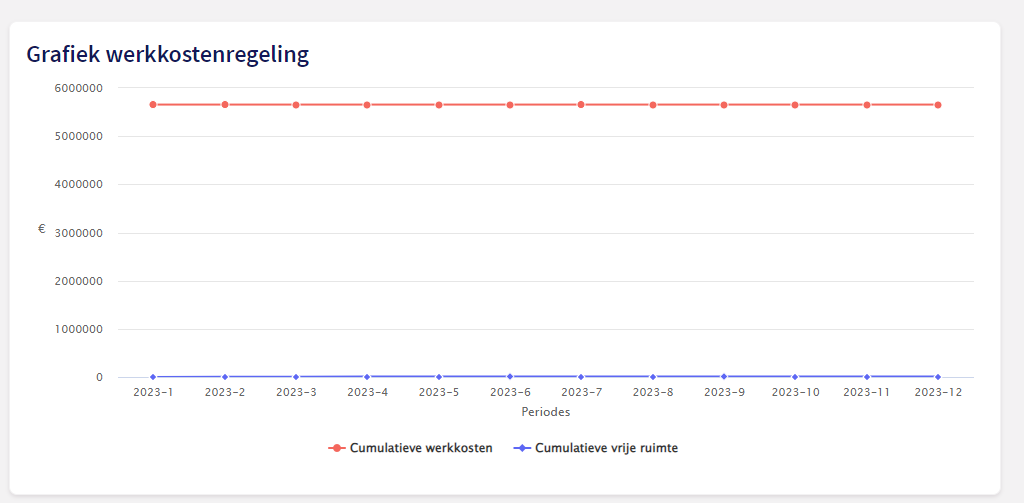Select the blue vrije ruimte point at 2023-5
The image size is (1024, 503).
439,377
